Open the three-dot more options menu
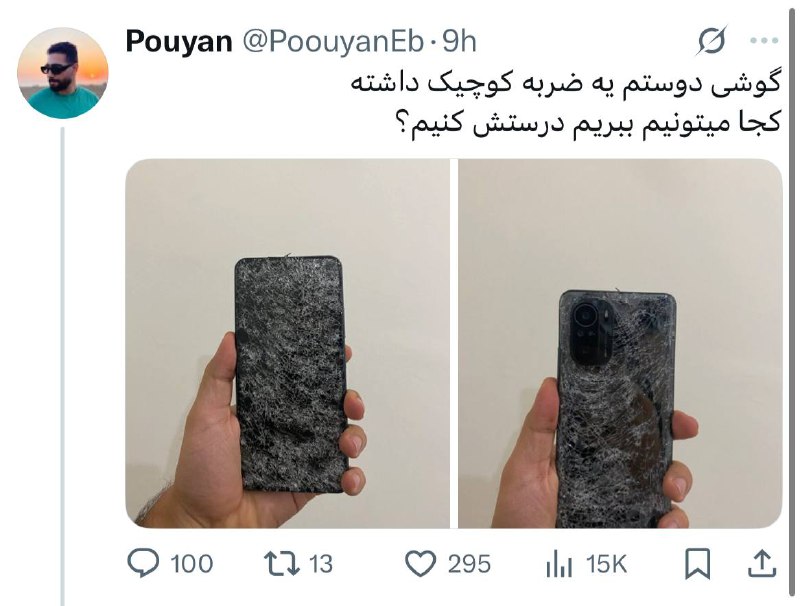 tap(764, 41)
